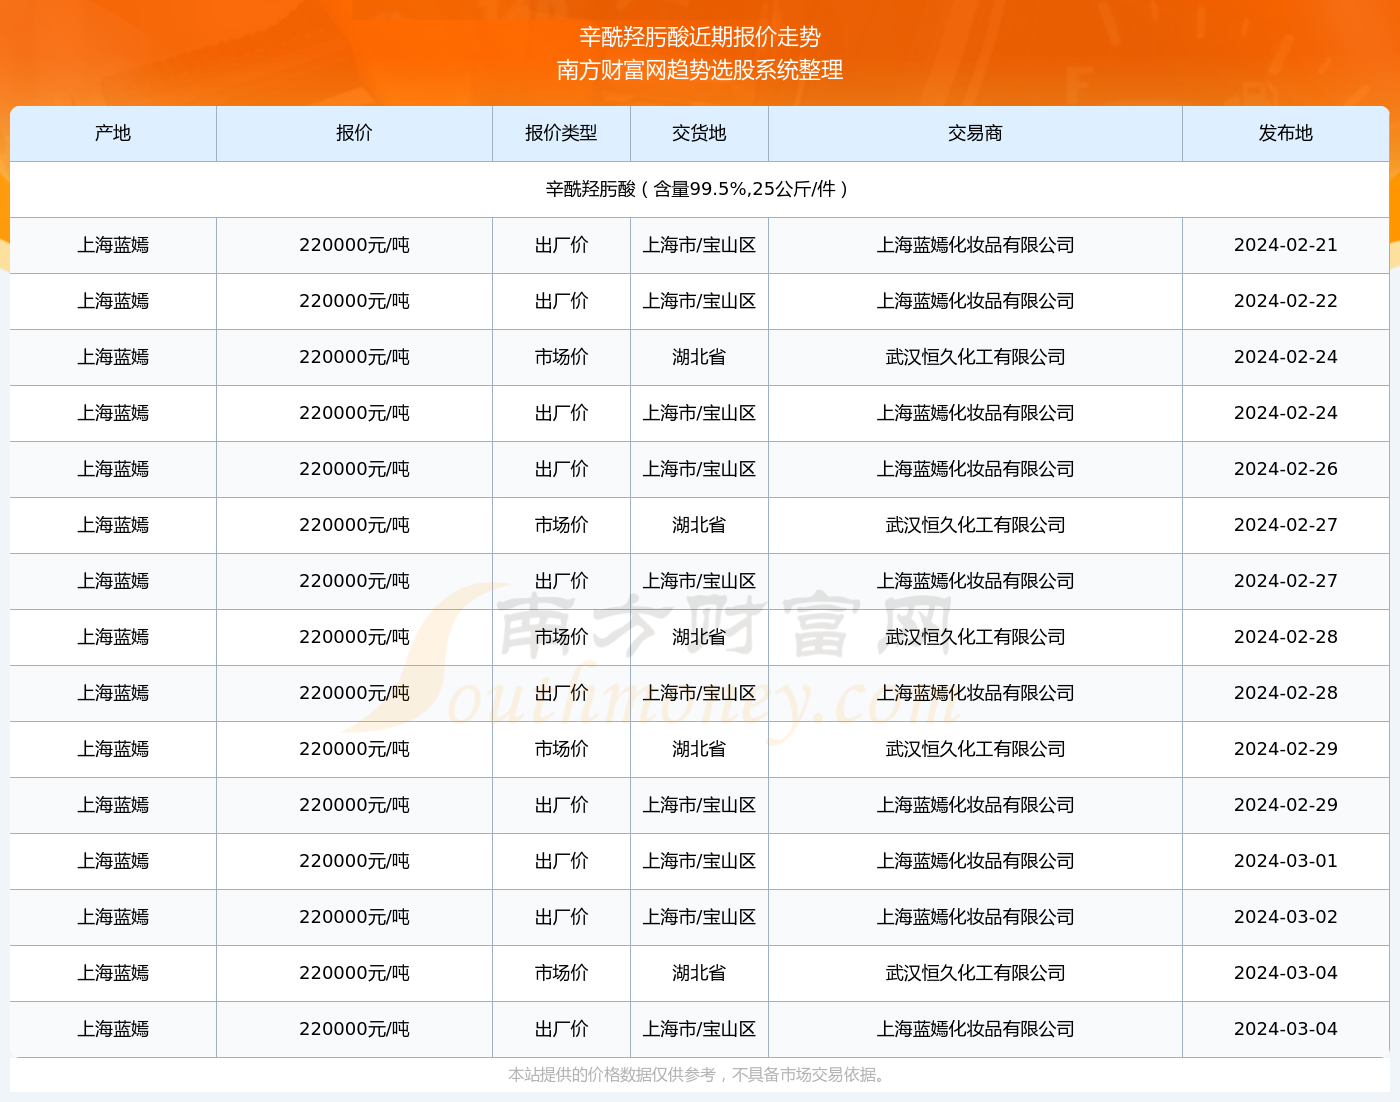Click 武汉恒久化工有限公司 in the 2024-02-27 row
This screenshot has height=1102, width=1400.
click(975, 525)
